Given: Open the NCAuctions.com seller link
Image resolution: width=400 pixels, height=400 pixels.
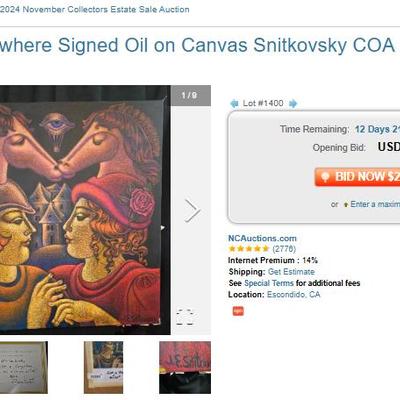Looking at the screenshot, I should (262, 238).
